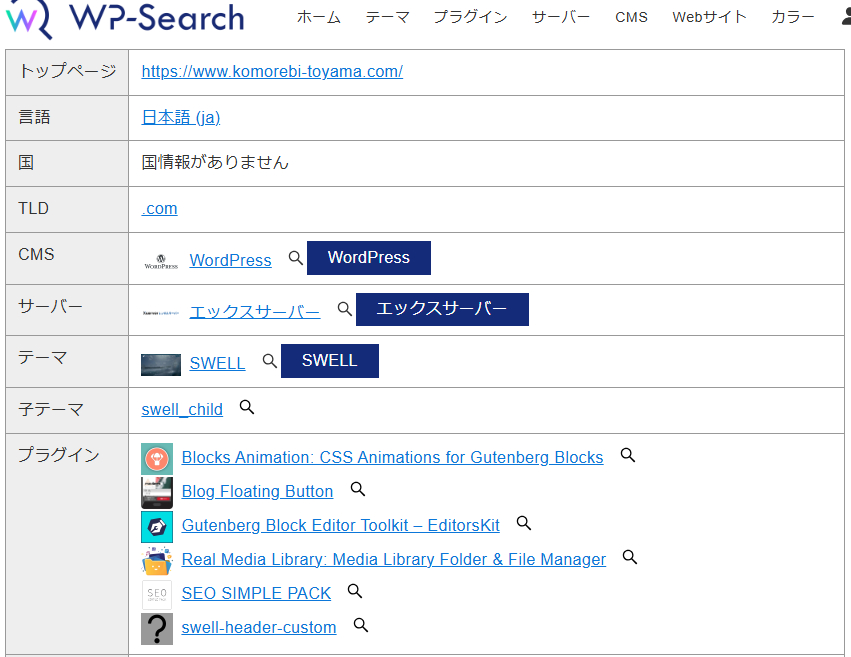Viewport: 851px width, 657px height.
Task: Click the blue WordPress button
Action: (369, 258)
